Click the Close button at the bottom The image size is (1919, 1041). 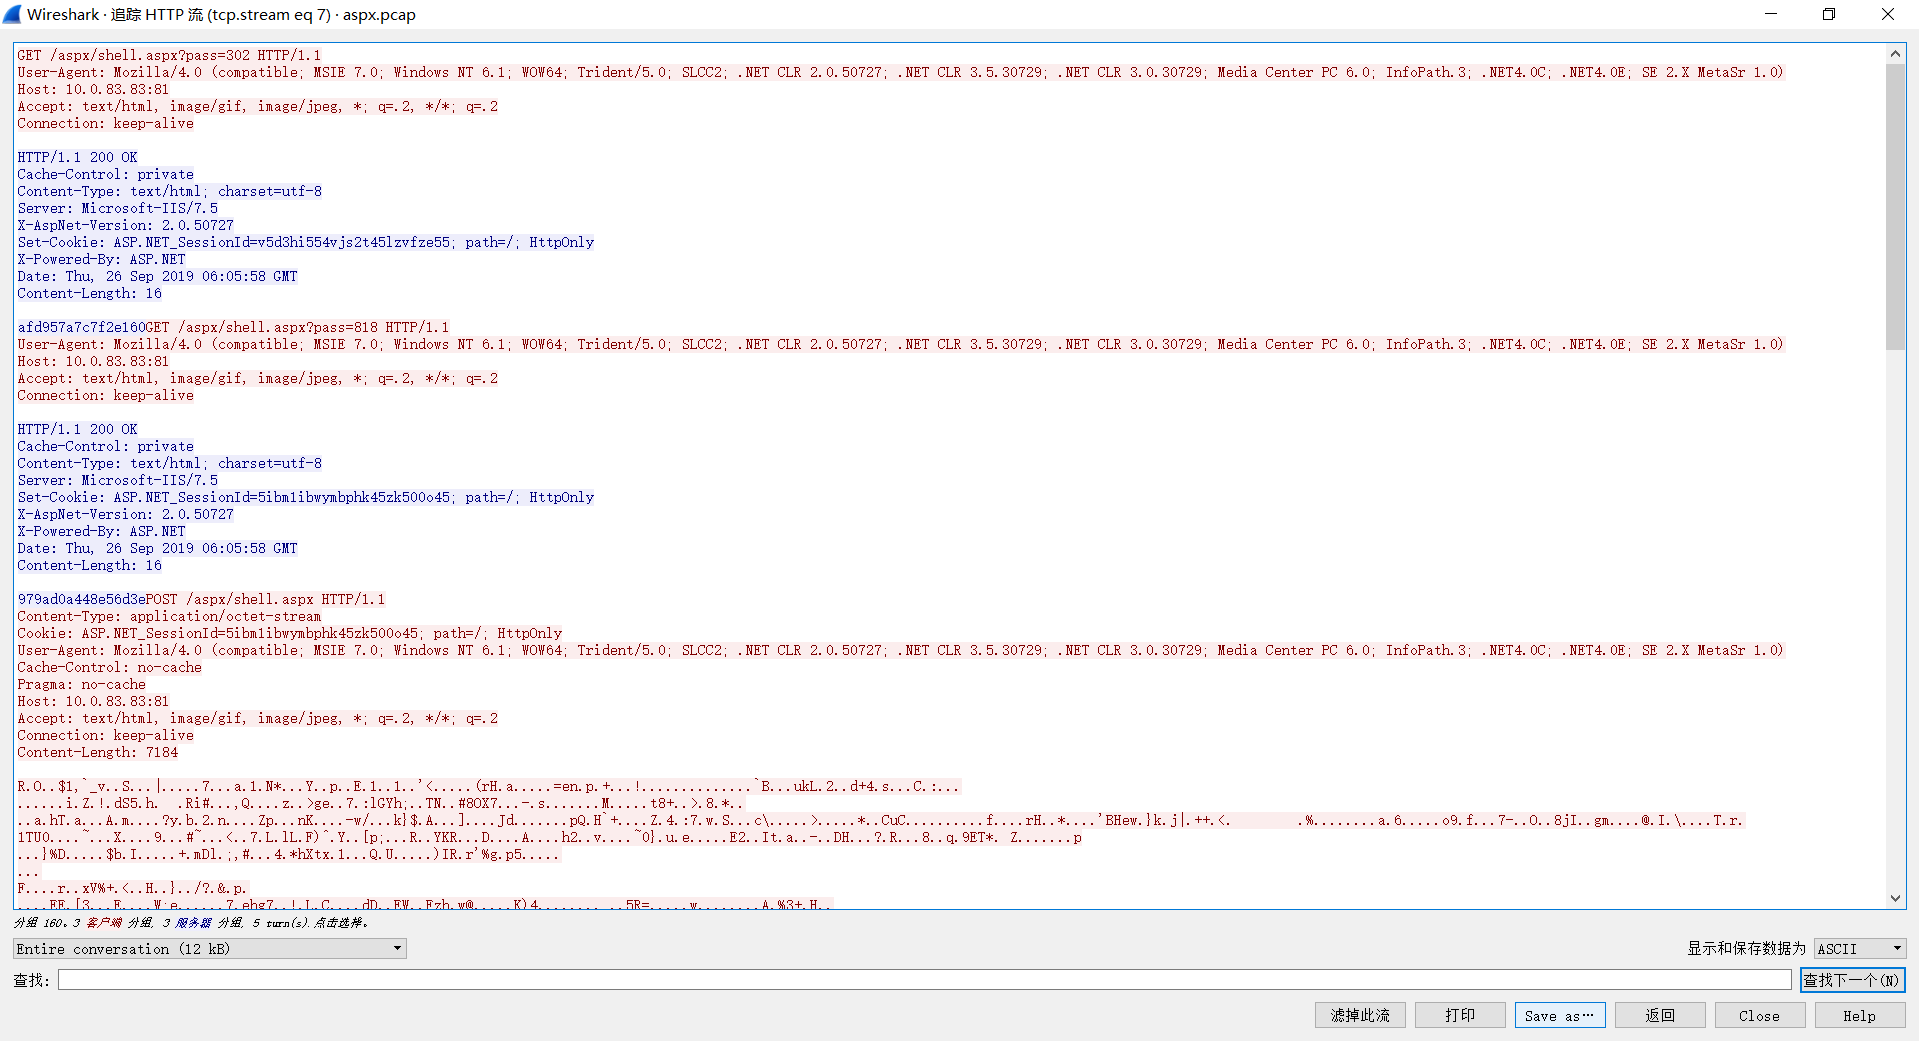(1760, 1015)
